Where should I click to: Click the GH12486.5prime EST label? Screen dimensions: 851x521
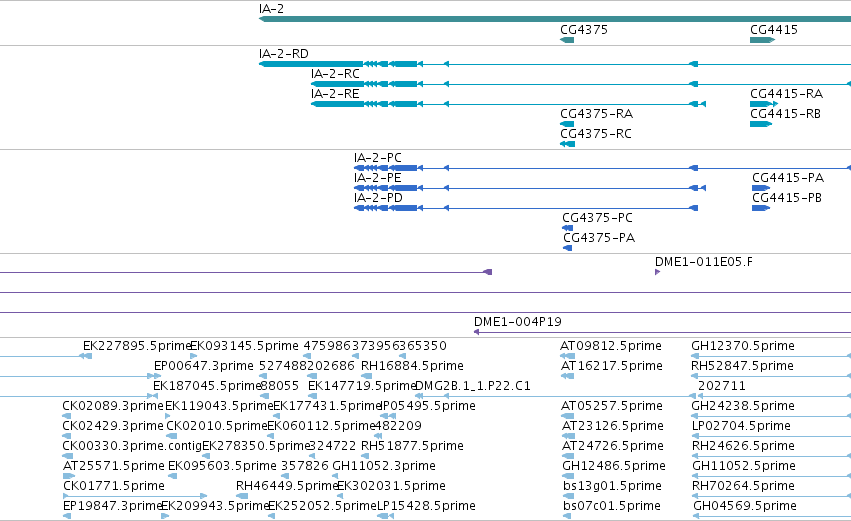pos(614,467)
